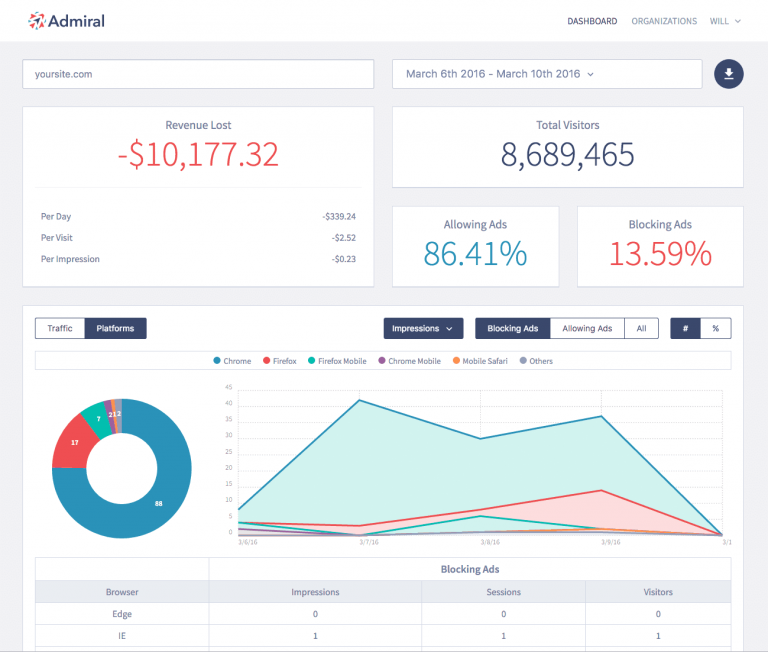
Task: Toggle the Chrome legend dot
Action: (x=216, y=361)
